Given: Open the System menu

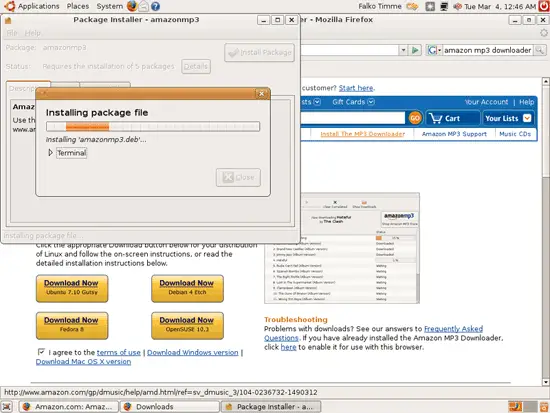Looking at the screenshot, I should tap(109, 6).
